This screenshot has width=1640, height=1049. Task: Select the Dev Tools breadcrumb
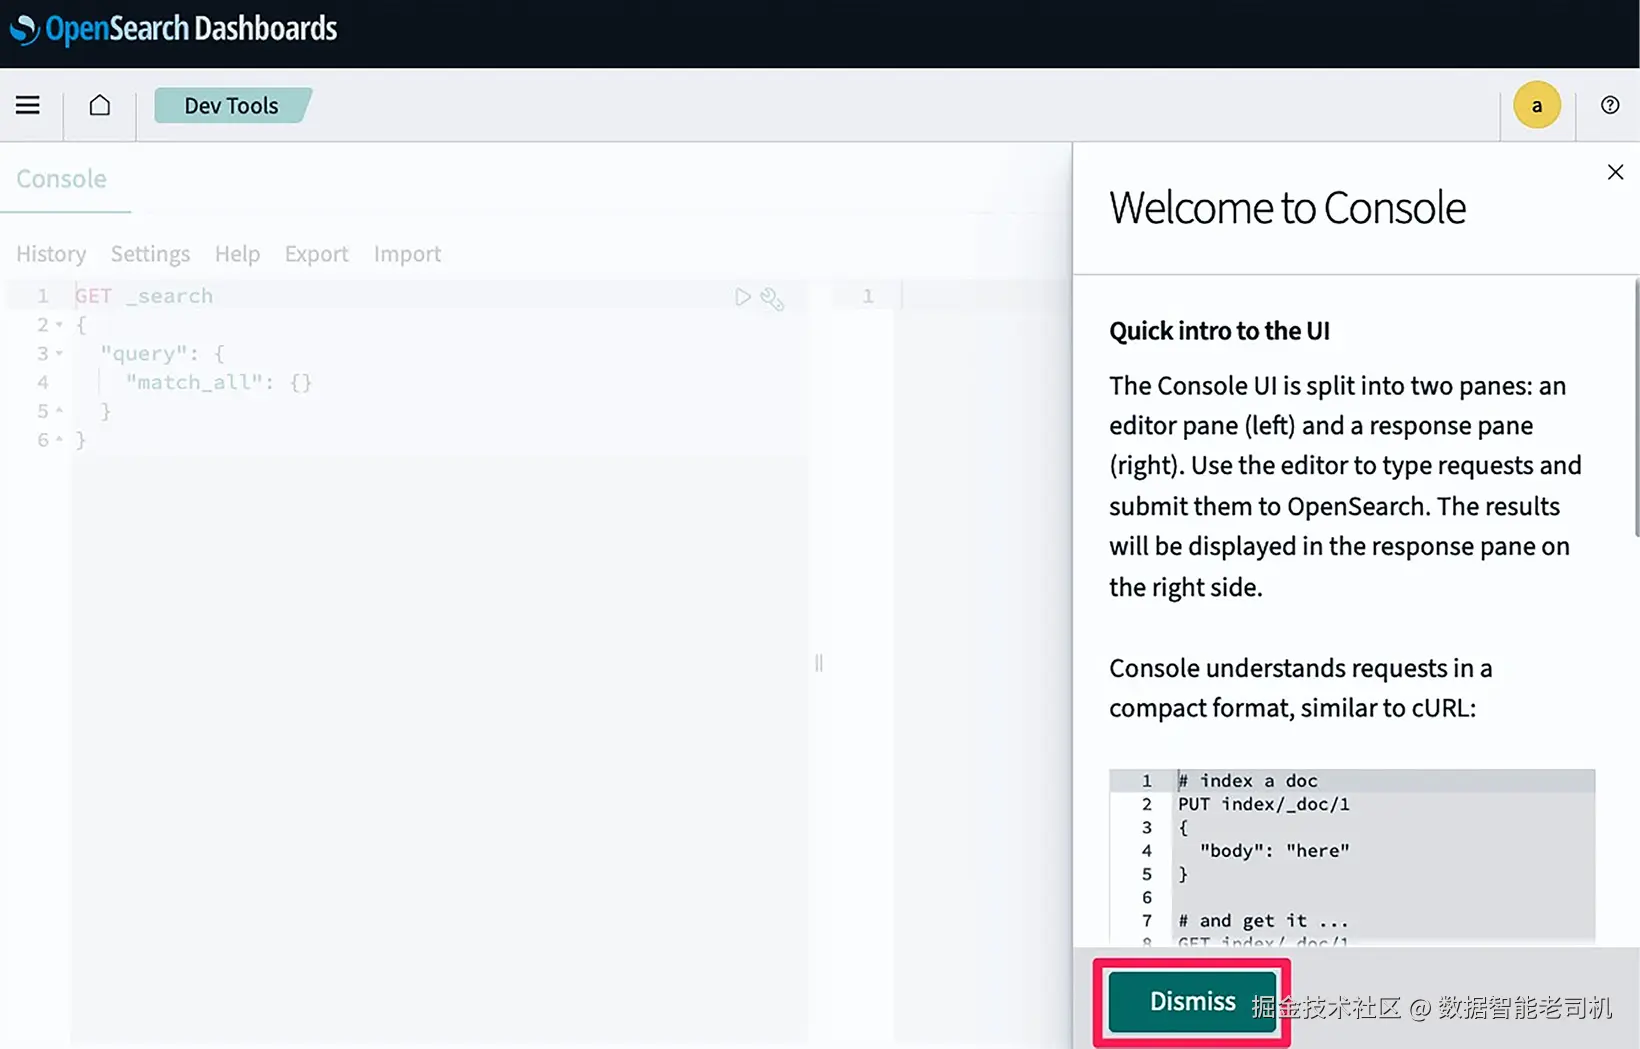[232, 105]
